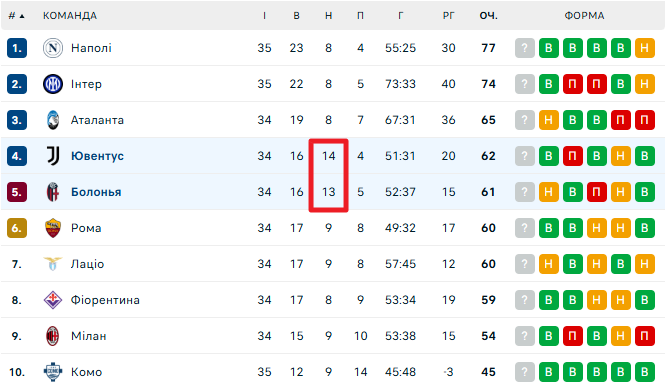This screenshot has width=669, height=388.
Task: Click the КОМАНДА column header
Action: [70, 16]
